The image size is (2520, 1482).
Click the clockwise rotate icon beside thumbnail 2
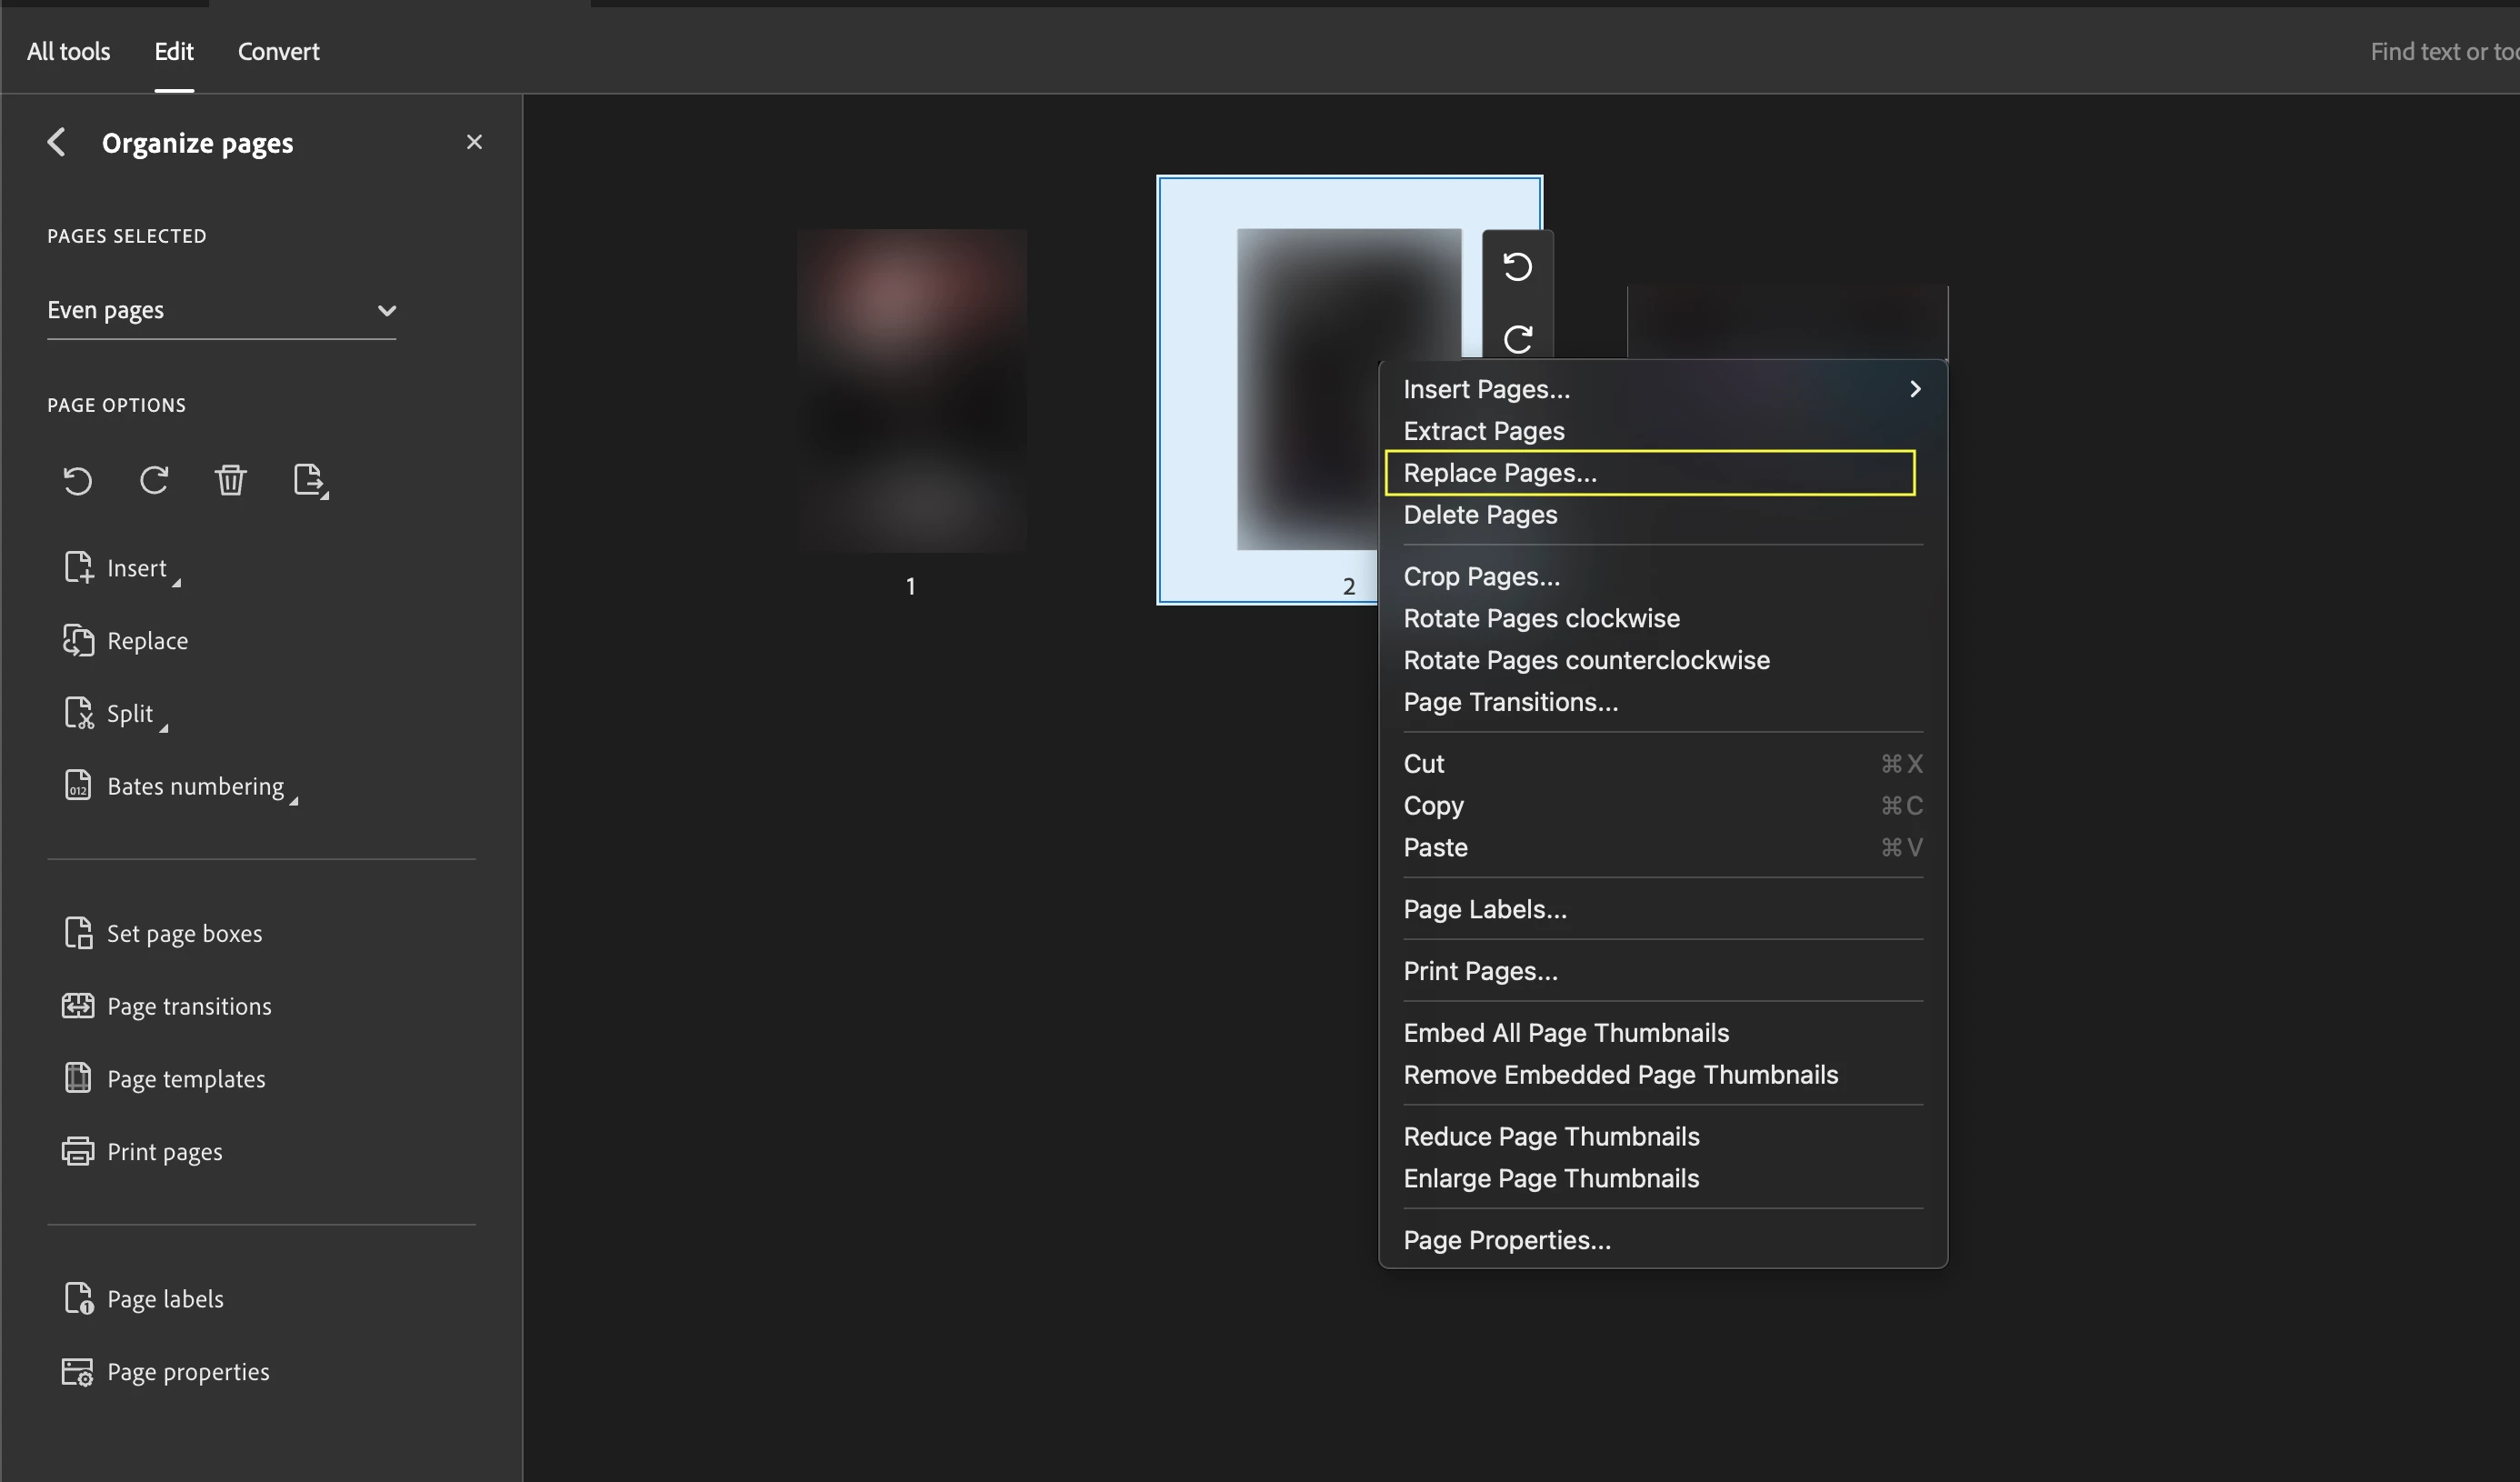tap(1517, 339)
